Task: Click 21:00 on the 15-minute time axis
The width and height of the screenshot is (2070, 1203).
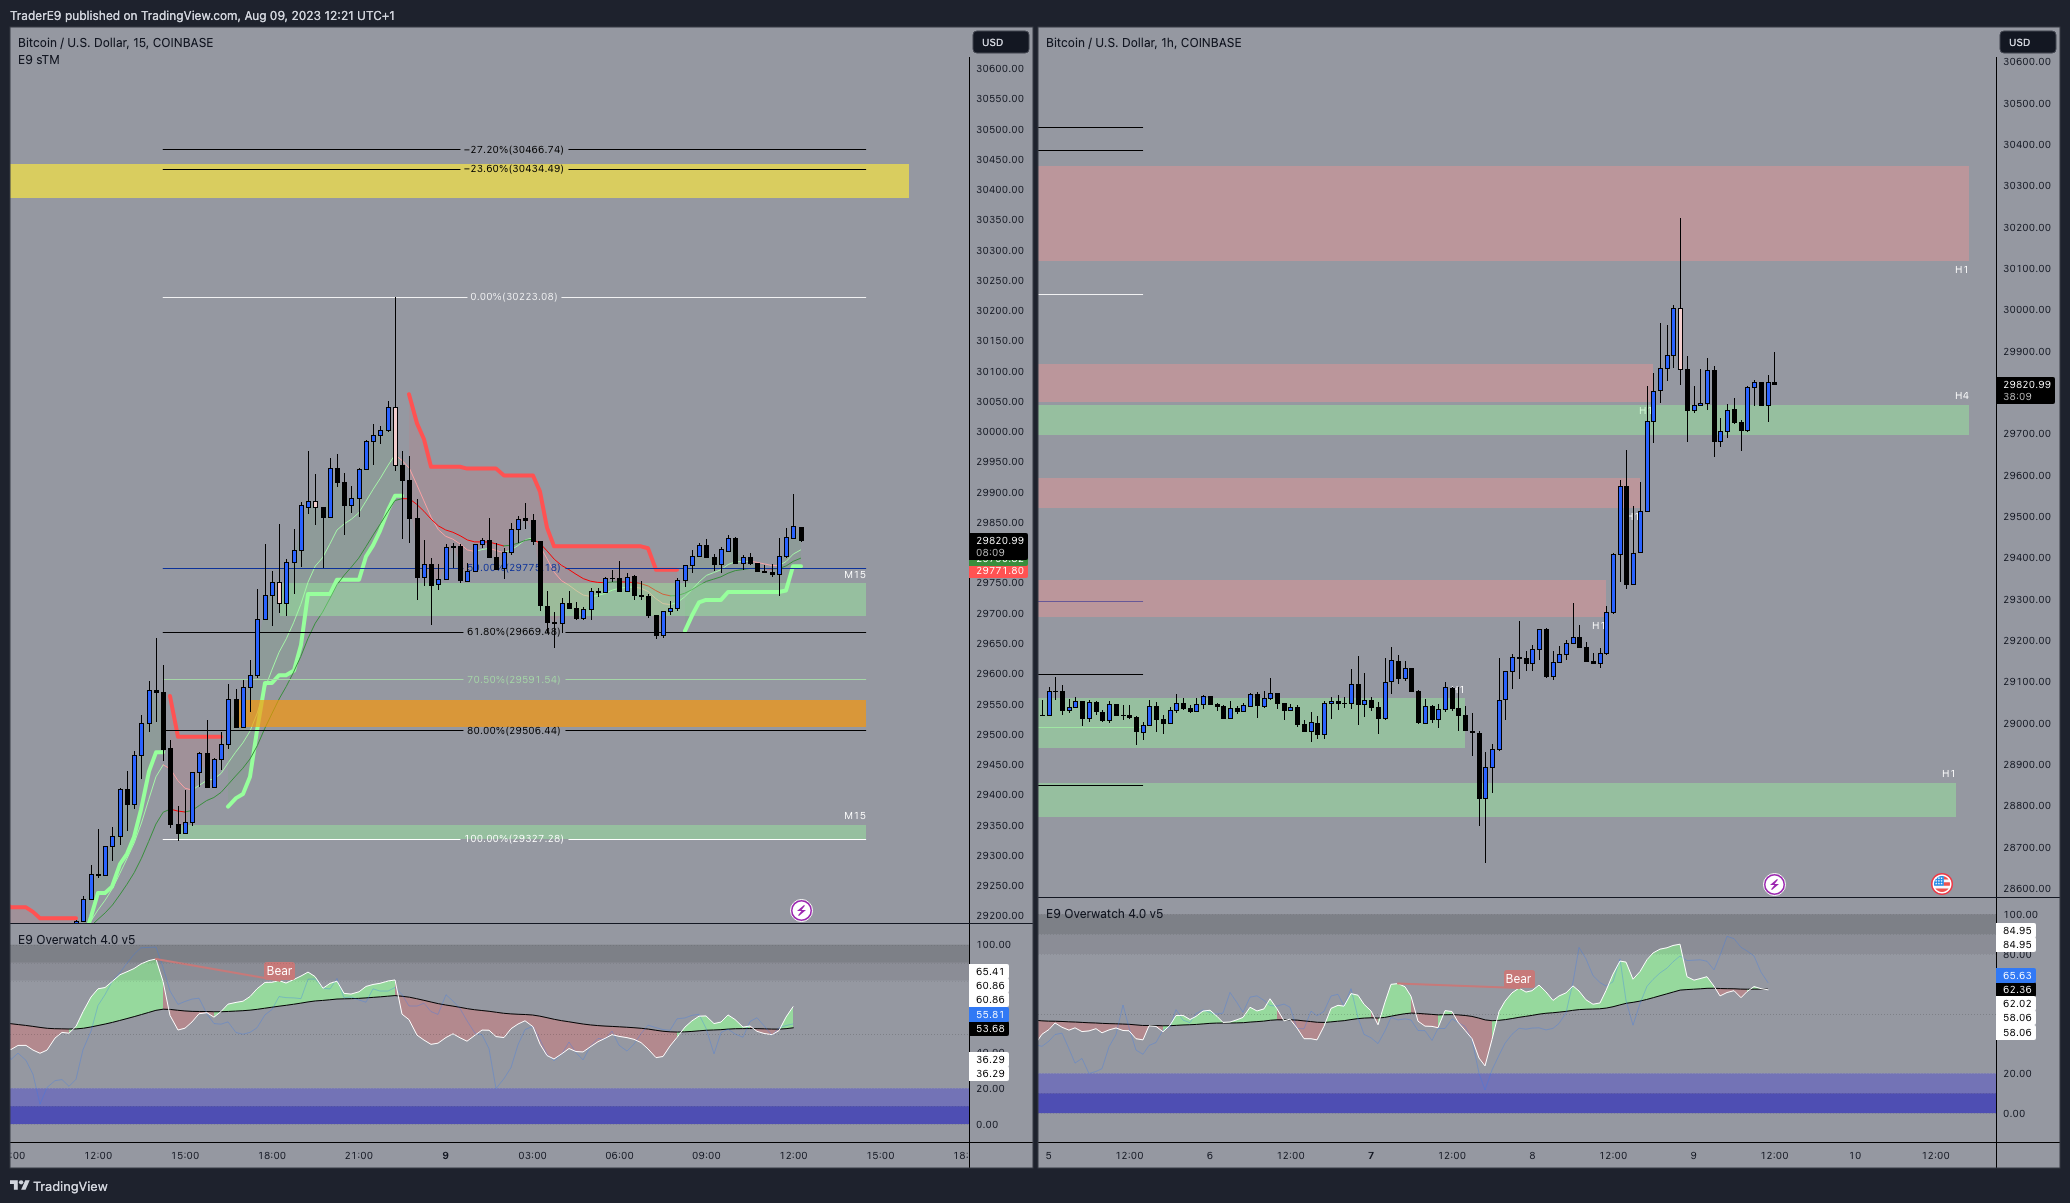Action: pos(359,1156)
